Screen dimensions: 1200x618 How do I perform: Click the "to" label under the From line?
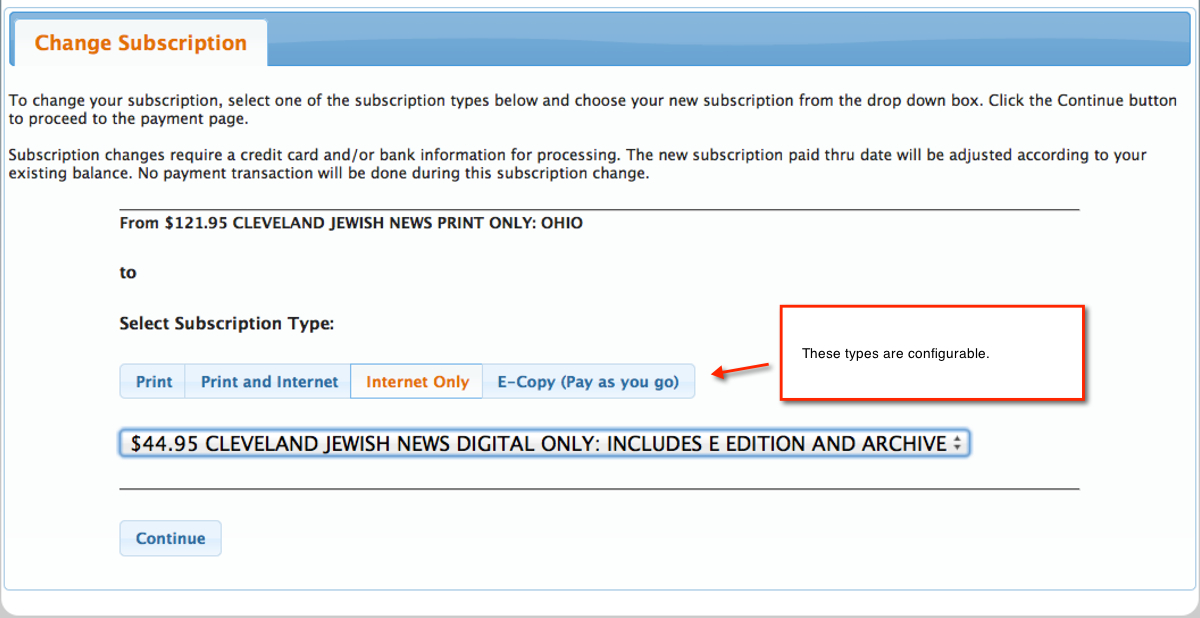(128, 273)
